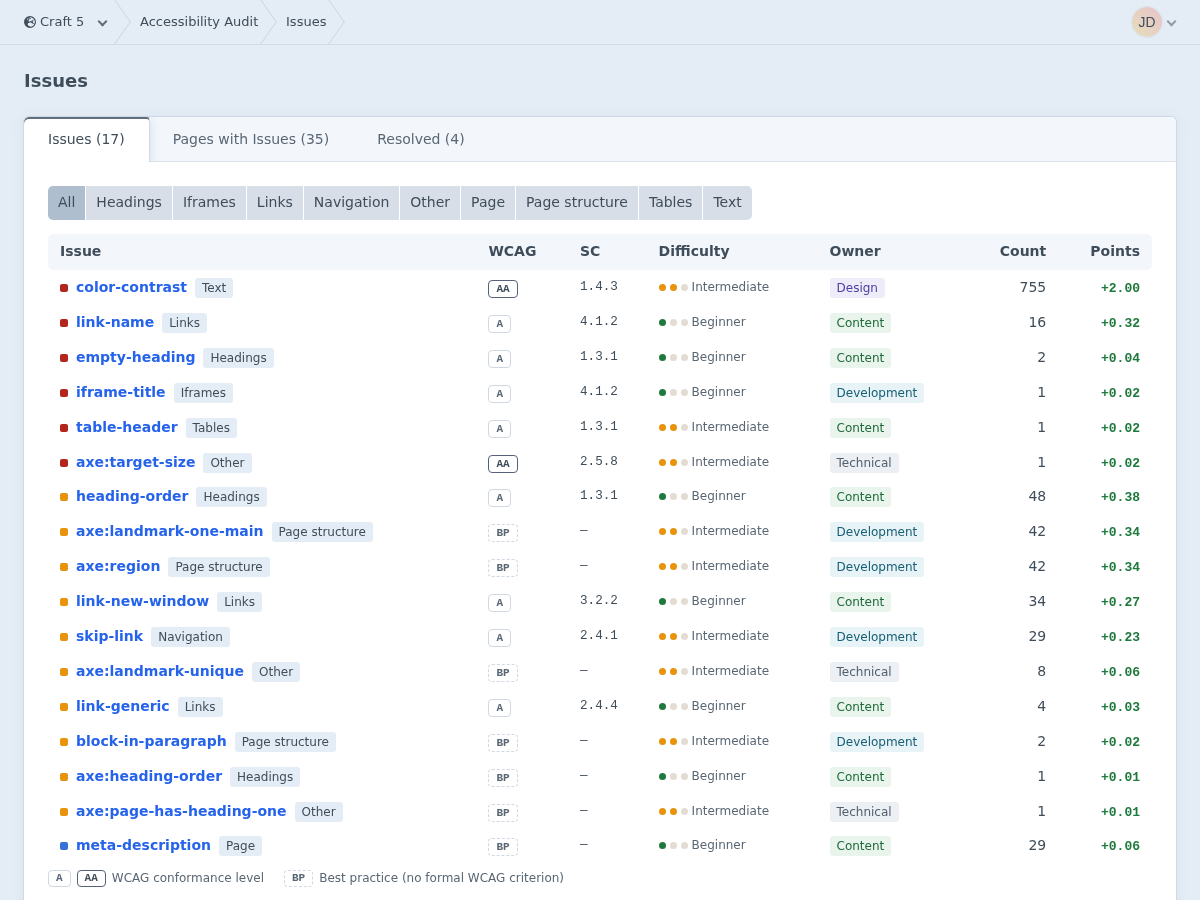Open the Resolved (4) tab

pyautogui.click(x=421, y=139)
